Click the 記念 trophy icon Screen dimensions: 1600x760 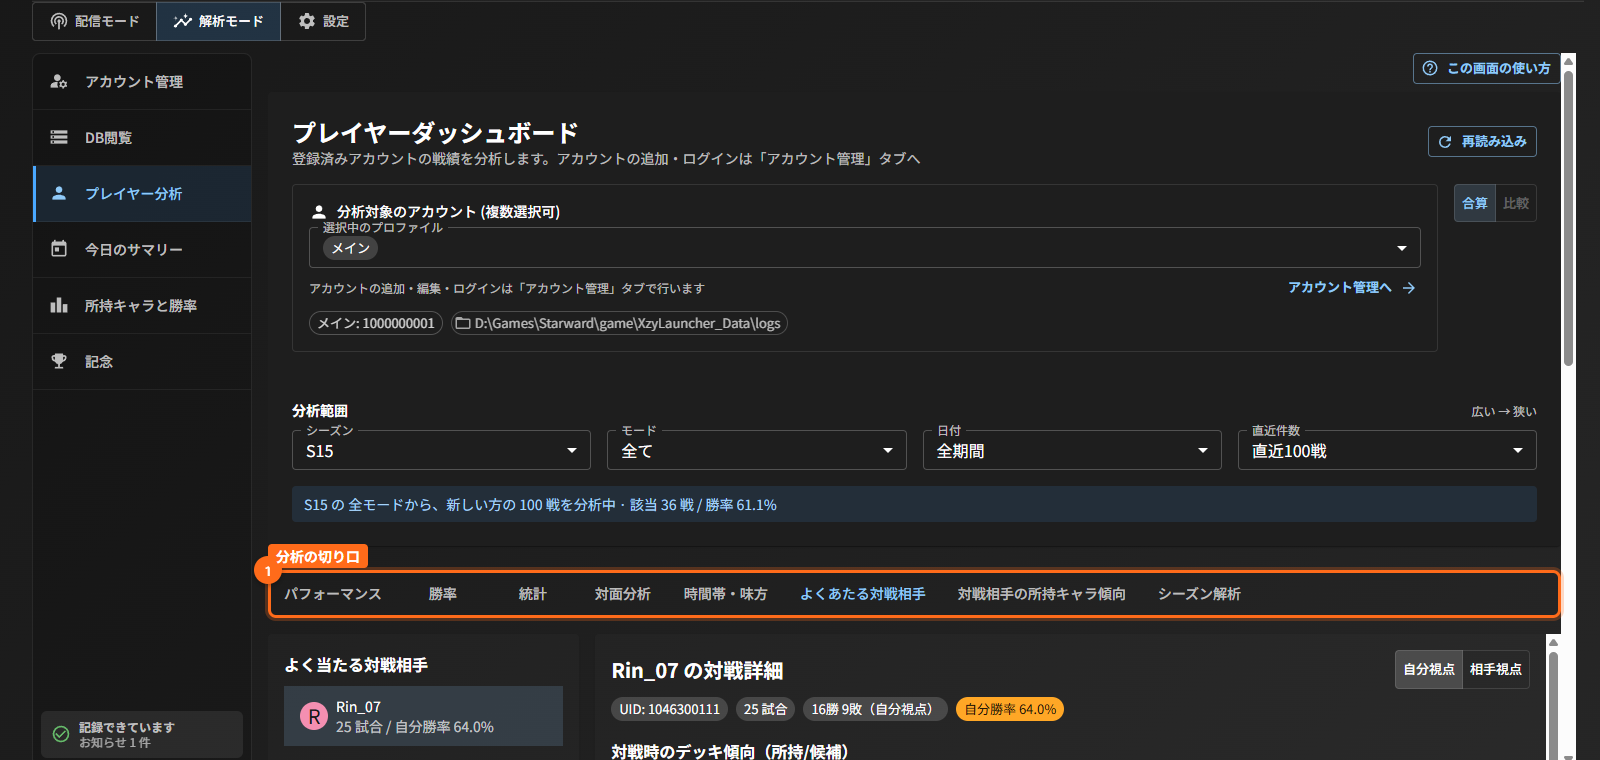[59, 361]
